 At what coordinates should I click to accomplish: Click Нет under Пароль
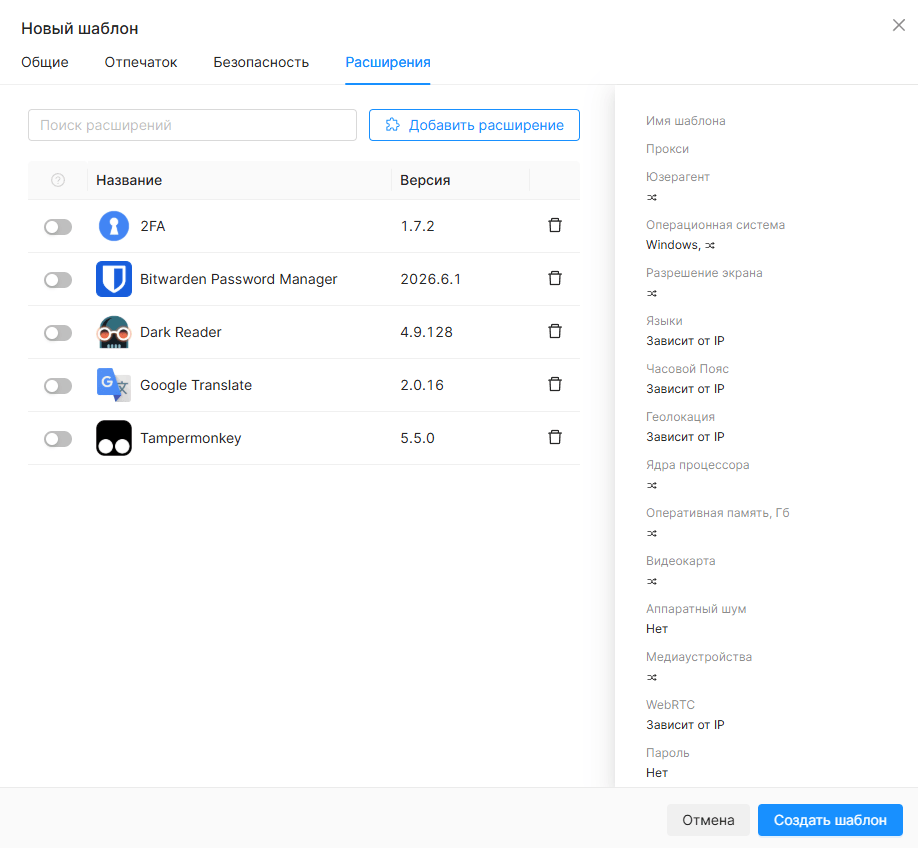(657, 773)
